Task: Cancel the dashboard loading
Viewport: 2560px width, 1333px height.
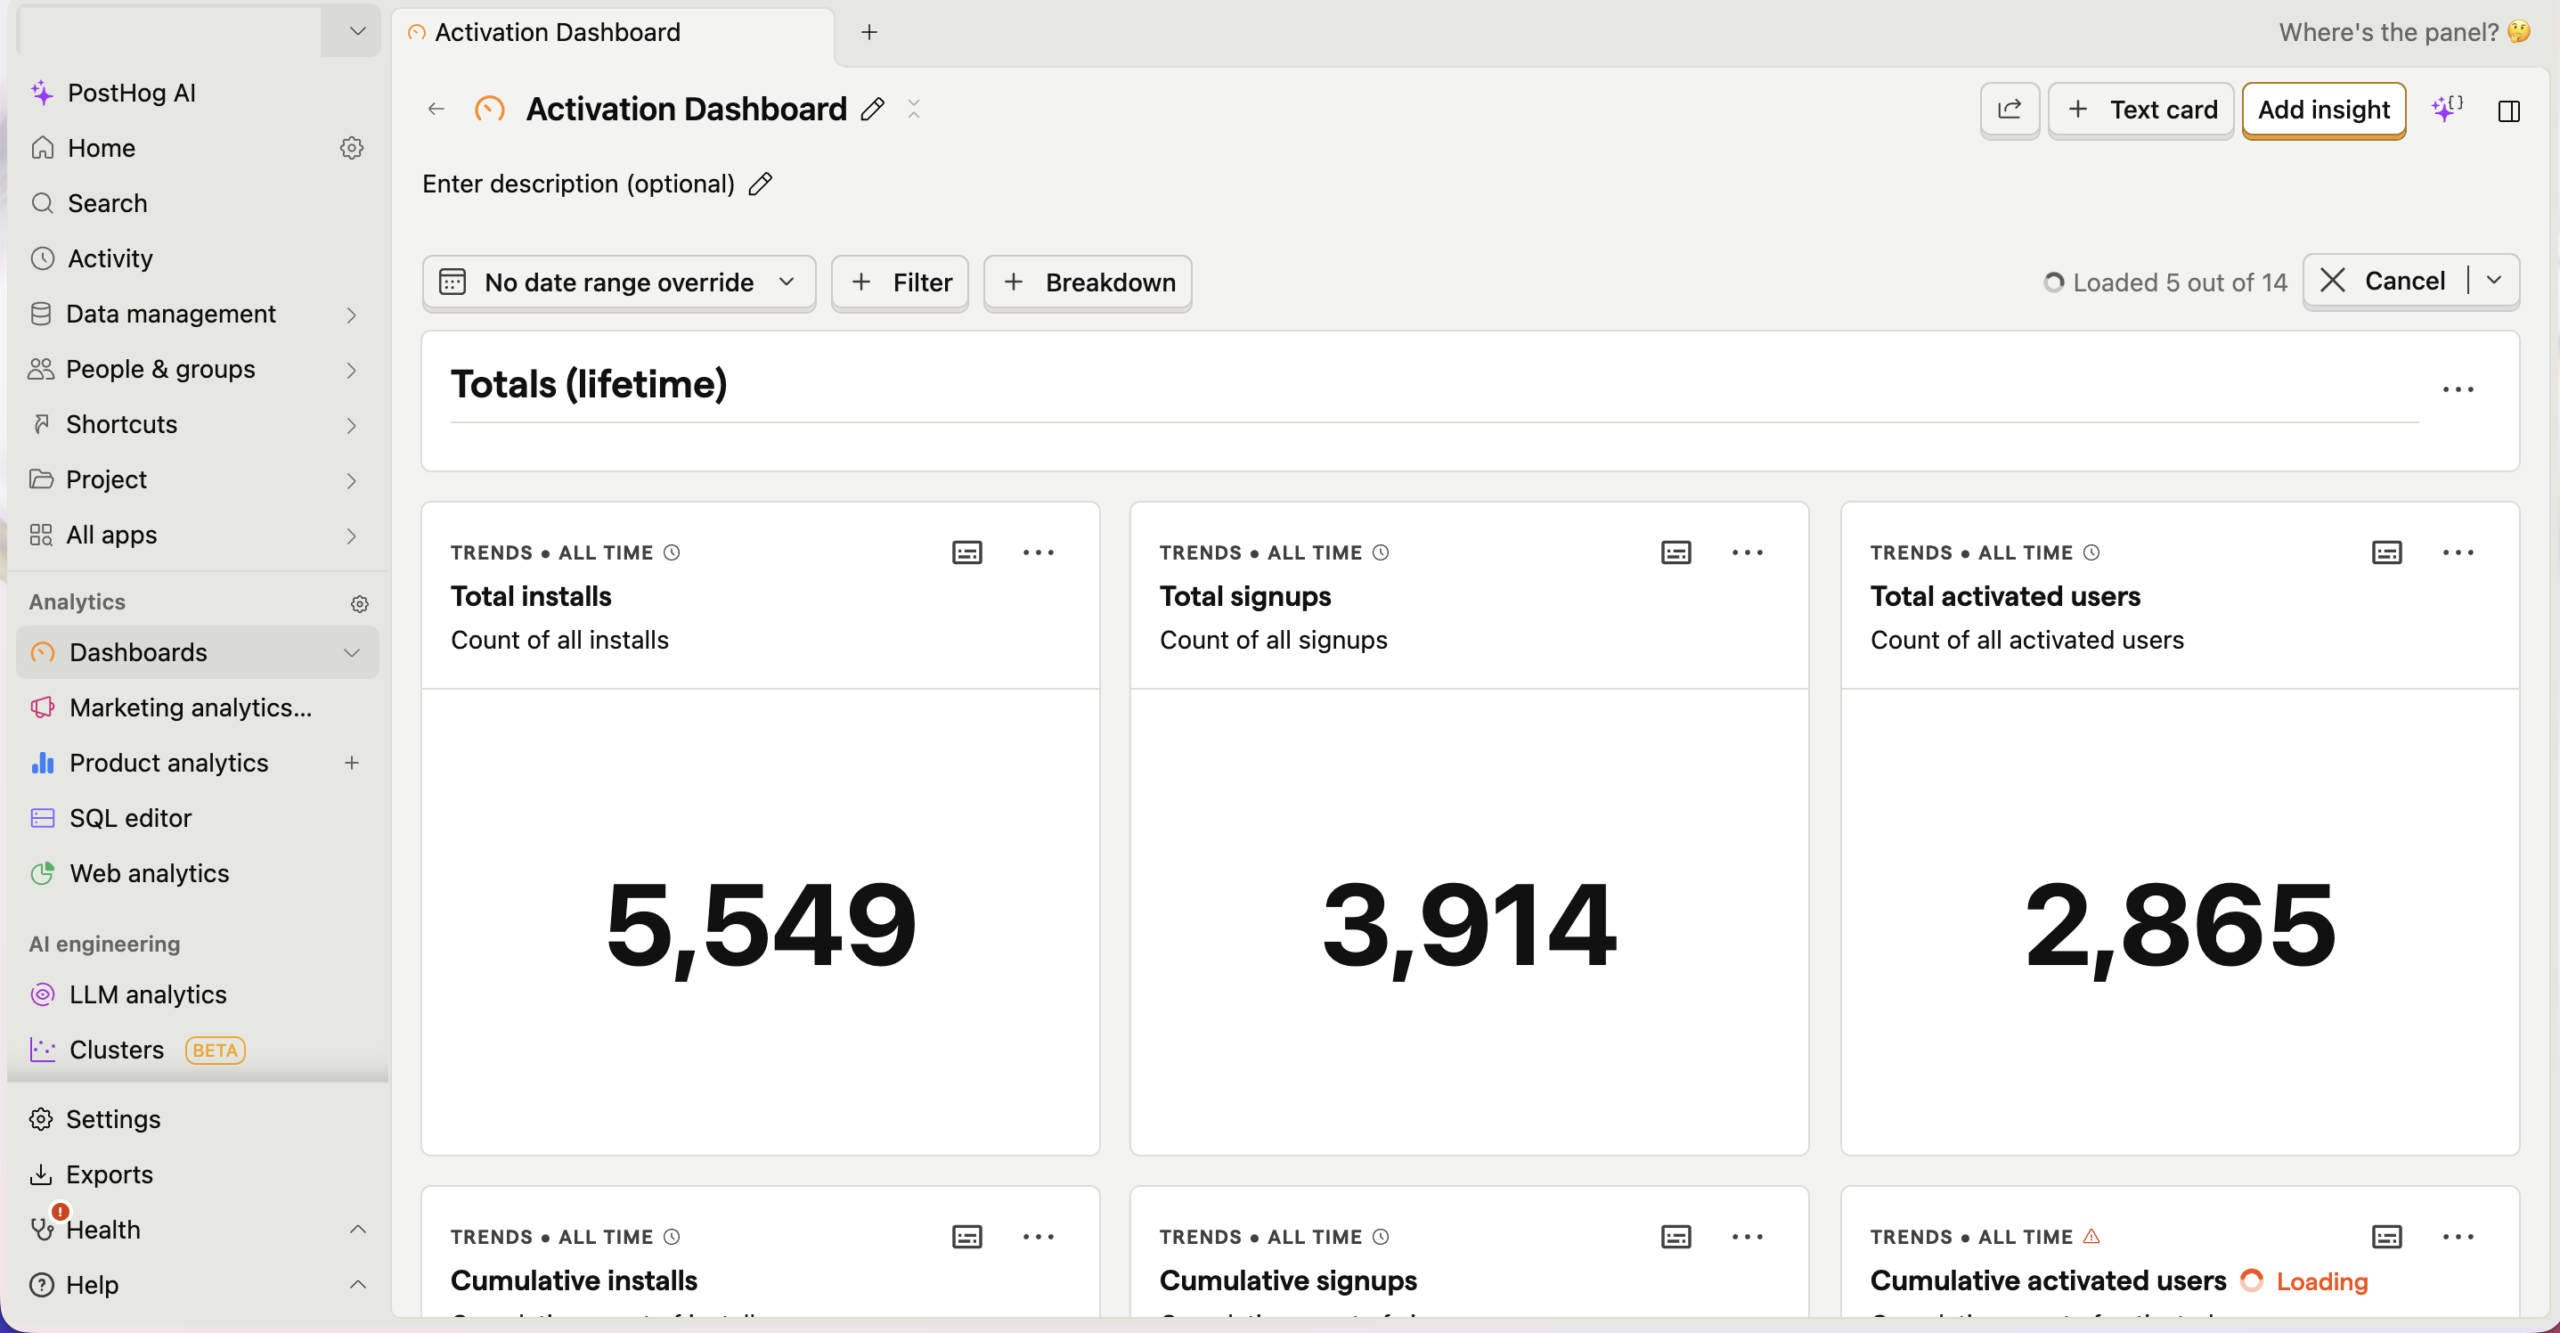Action: tap(2383, 281)
